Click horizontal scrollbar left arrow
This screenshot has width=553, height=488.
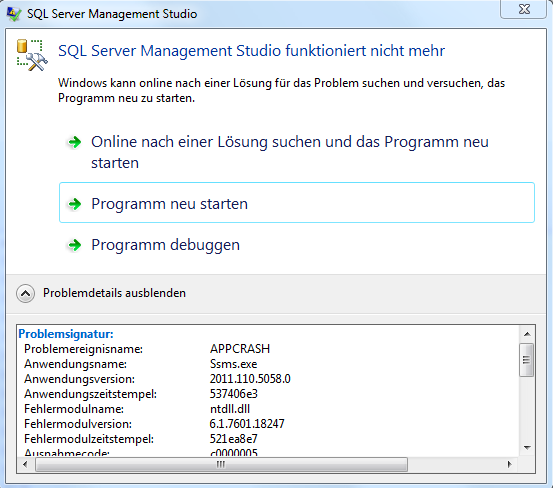tap(25, 464)
